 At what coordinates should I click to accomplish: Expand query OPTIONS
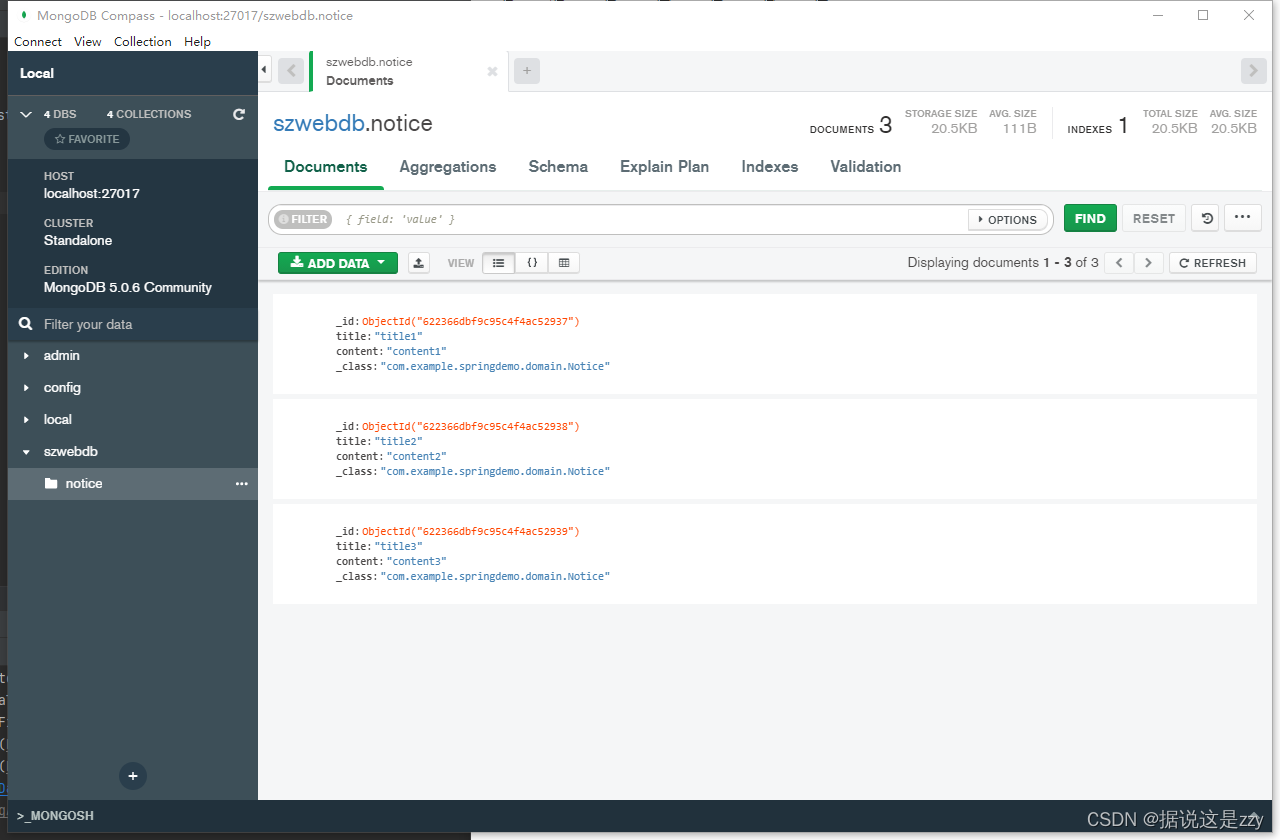coord(1007,219)
